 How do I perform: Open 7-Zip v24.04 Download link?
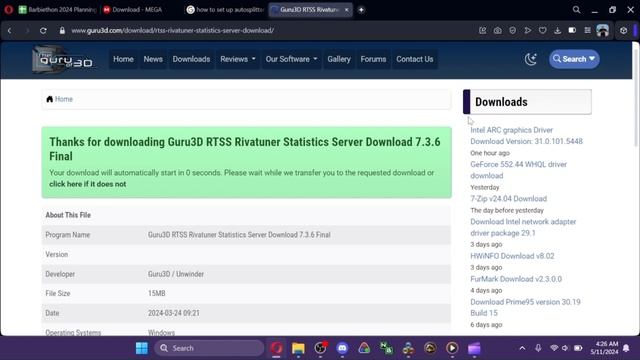click(508, 199)
